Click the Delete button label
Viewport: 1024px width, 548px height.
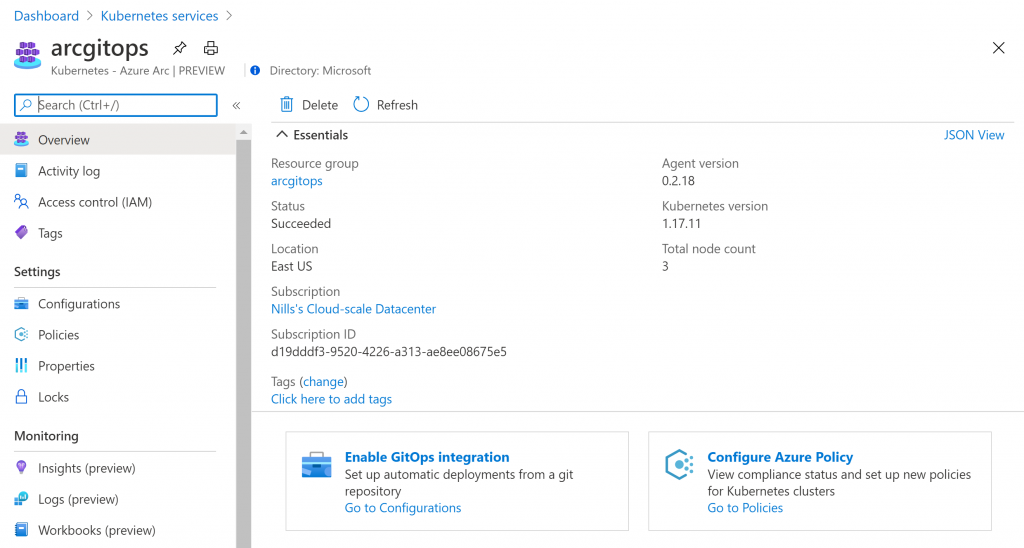tap(319, 105)
